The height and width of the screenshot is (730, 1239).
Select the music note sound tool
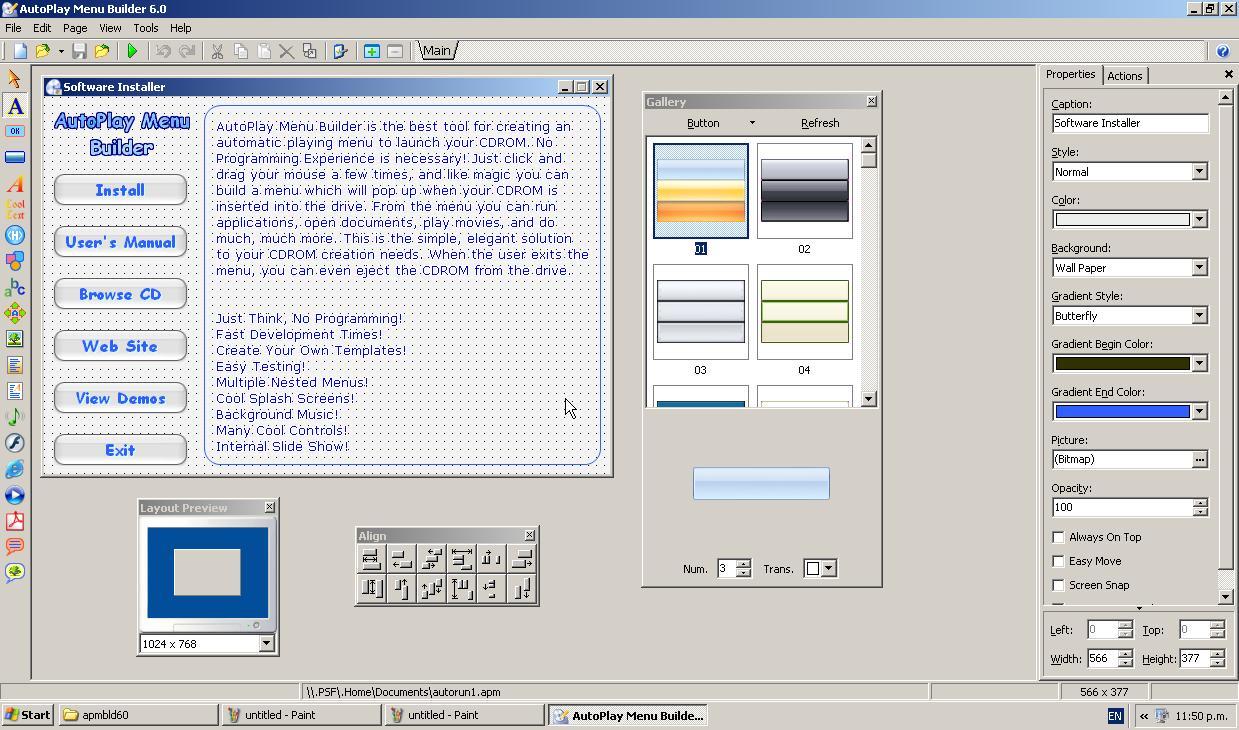click(x=15, y=417)
